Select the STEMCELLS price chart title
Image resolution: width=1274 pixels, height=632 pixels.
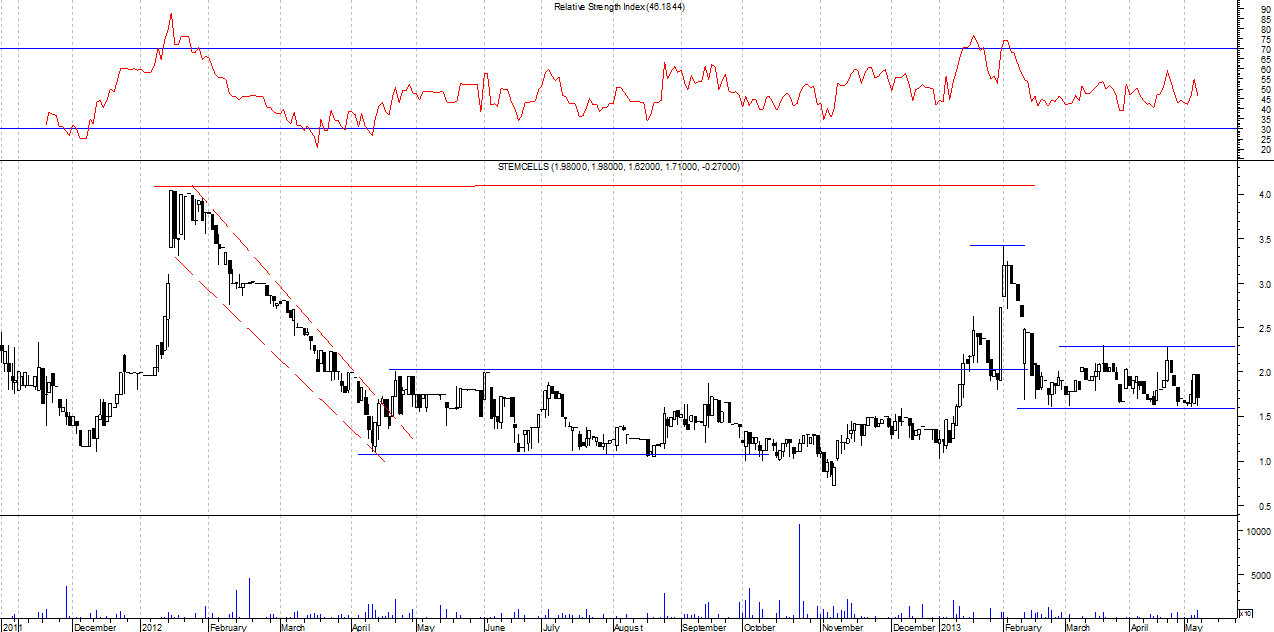pyautogui.click(x=619, y=167)
